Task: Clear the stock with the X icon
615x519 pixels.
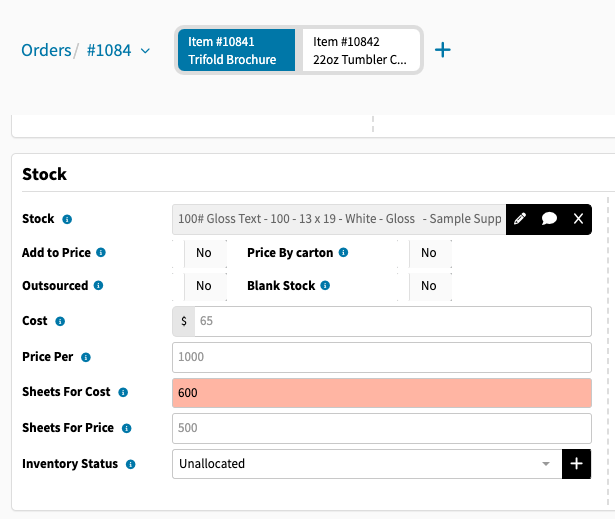Action: [578, 219]
